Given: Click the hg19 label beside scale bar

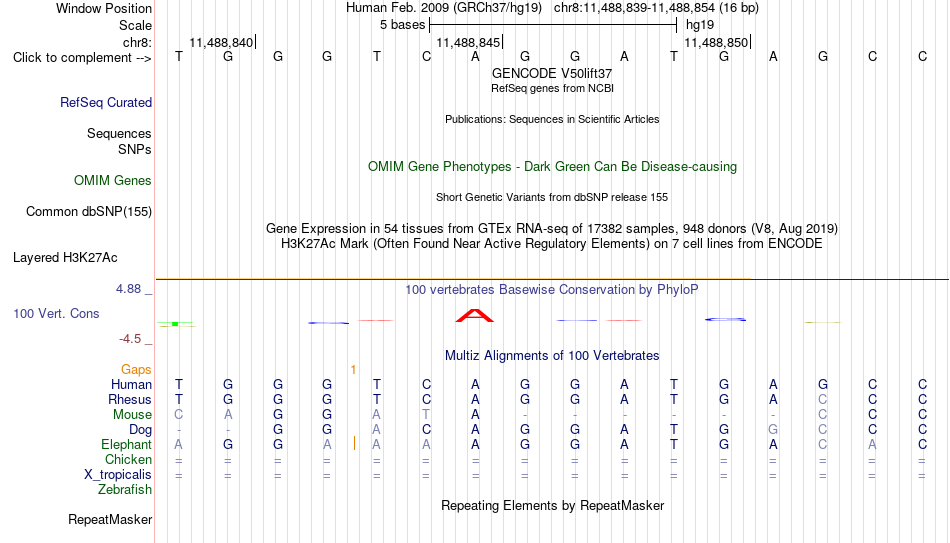Looking at the screenshot, I should [x=700, y=25].
